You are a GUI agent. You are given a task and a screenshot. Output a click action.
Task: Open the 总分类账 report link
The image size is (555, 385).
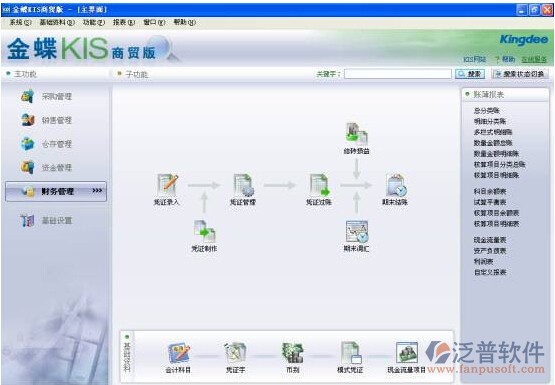pyautogui.click(x=487, y=110)
